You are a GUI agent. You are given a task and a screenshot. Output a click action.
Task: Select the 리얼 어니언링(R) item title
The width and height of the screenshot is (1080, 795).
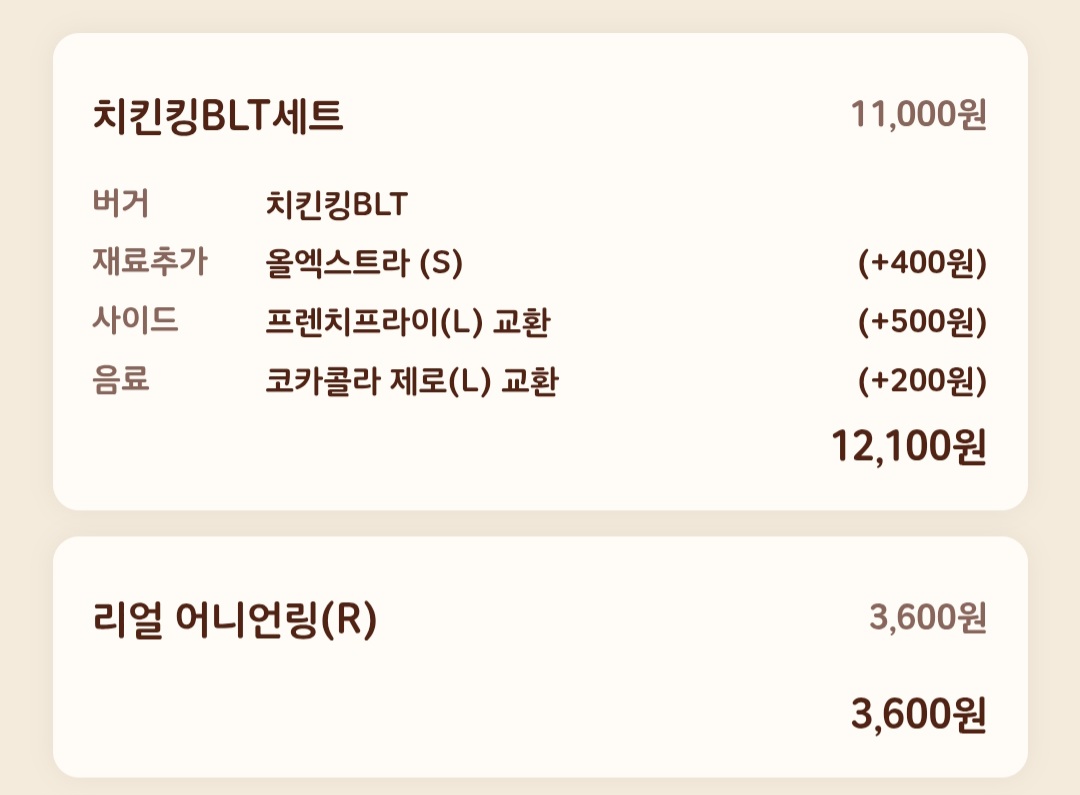(x=235, y=619)
